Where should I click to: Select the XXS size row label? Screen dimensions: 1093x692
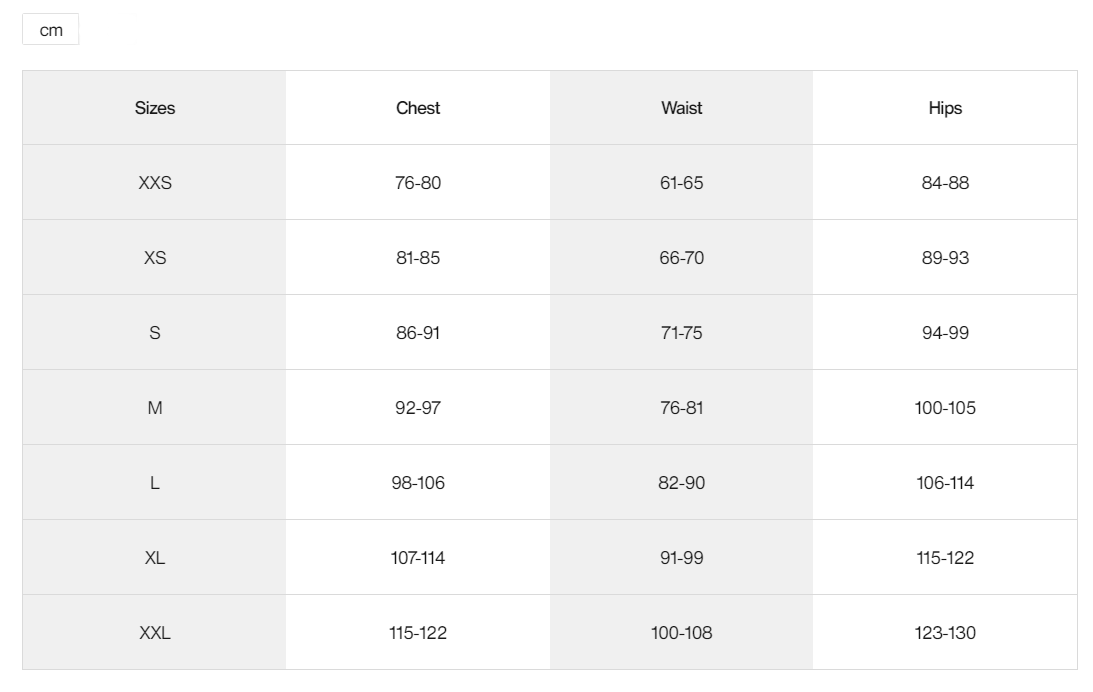pos(154,183)
